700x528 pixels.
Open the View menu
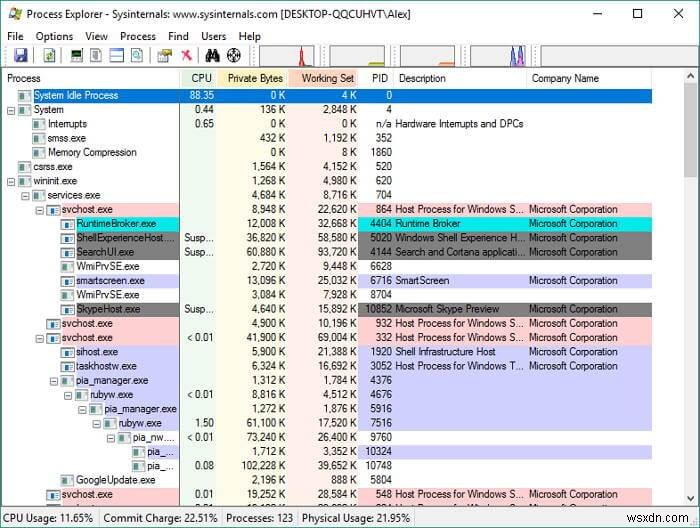96,36
